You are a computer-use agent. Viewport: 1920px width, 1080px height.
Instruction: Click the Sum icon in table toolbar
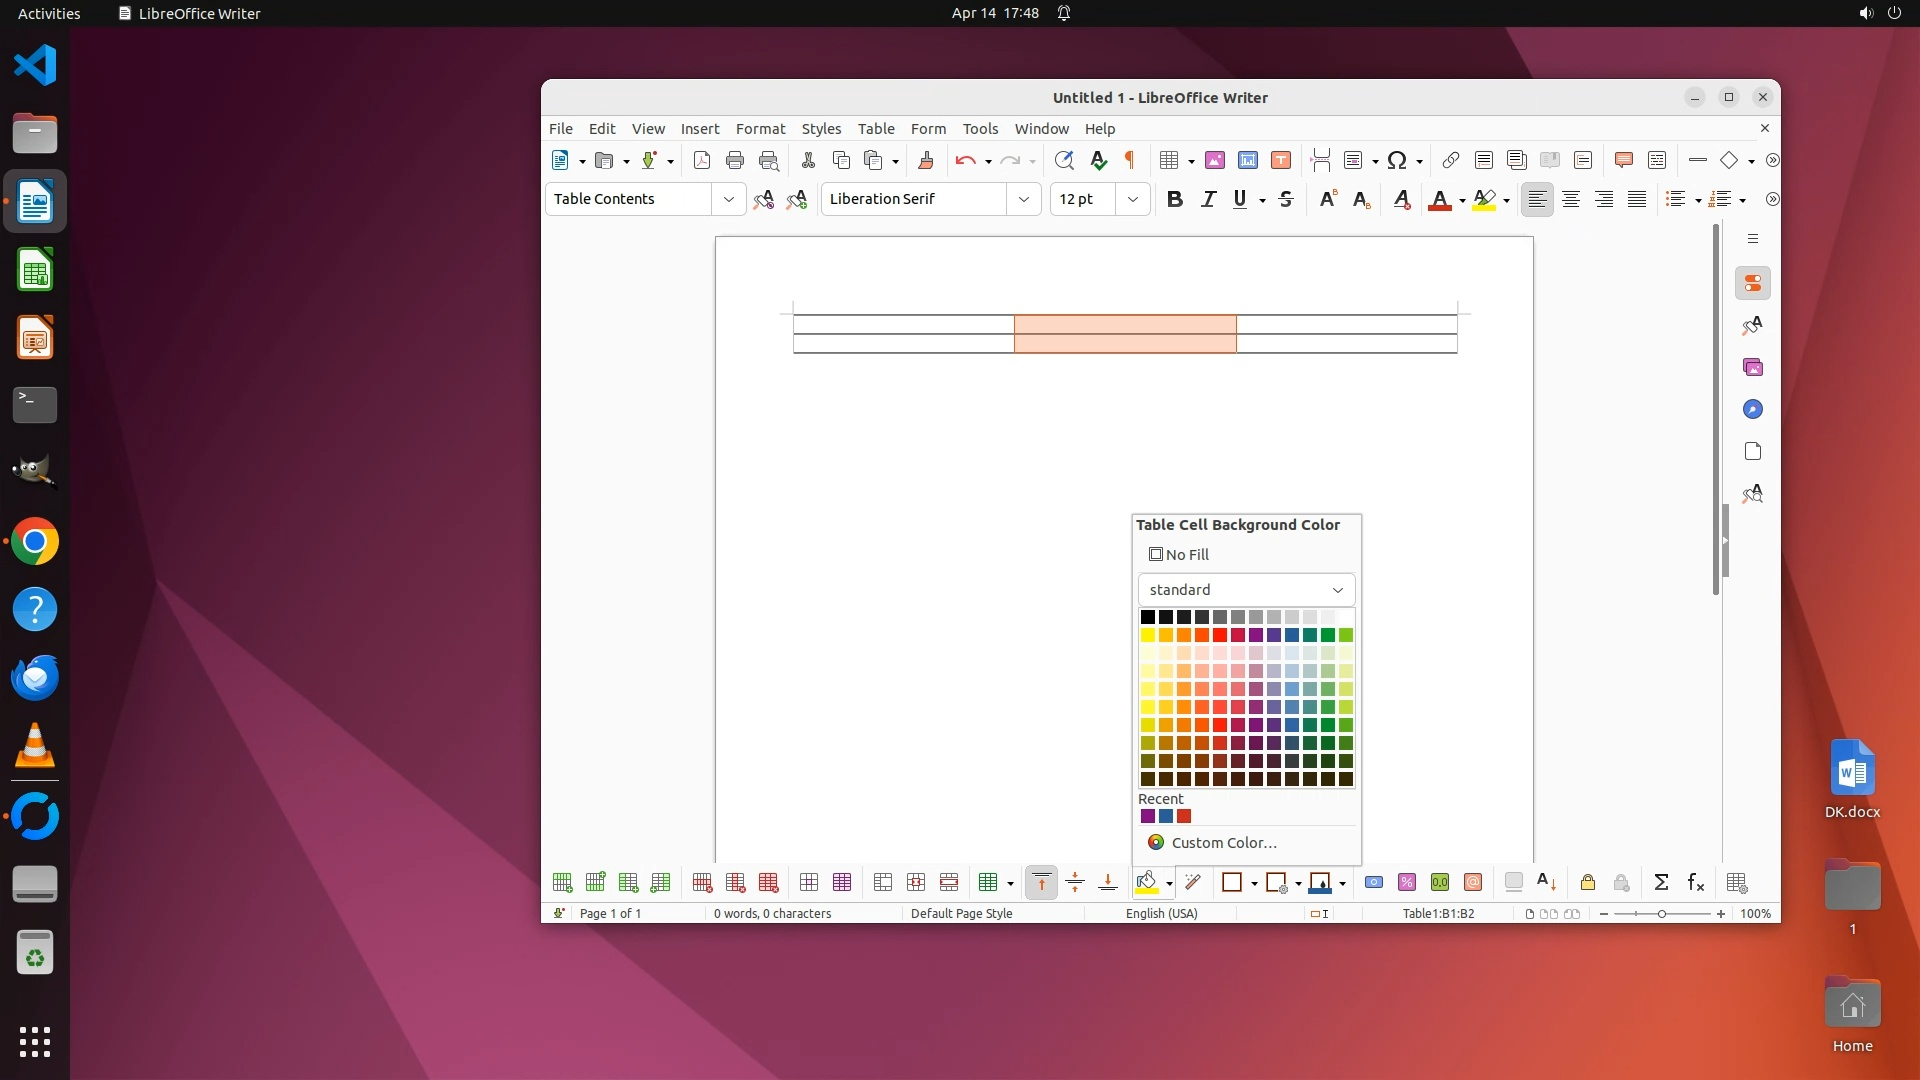point(1661,882)
